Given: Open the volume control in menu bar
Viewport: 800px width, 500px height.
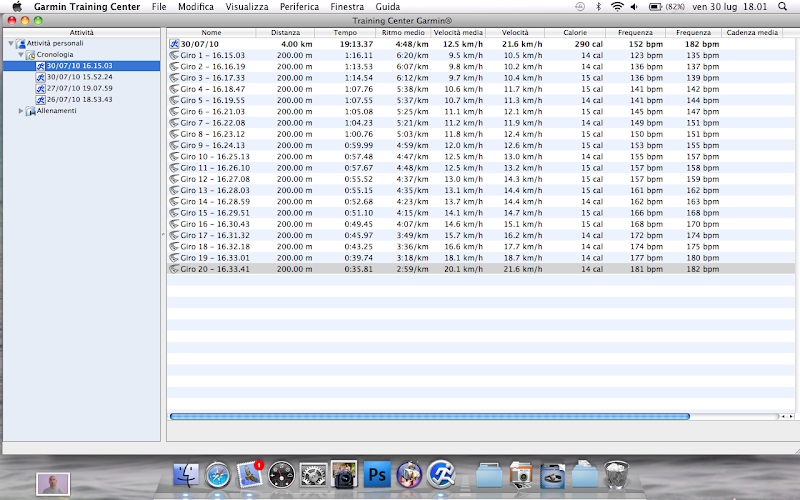Looking at the screenshot, I should tap(634, 7).
